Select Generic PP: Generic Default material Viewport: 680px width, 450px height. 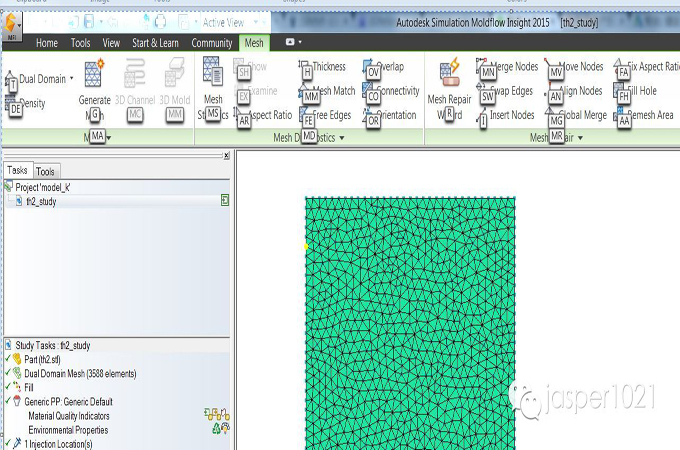pyautogui.click(x=69, y=402)
